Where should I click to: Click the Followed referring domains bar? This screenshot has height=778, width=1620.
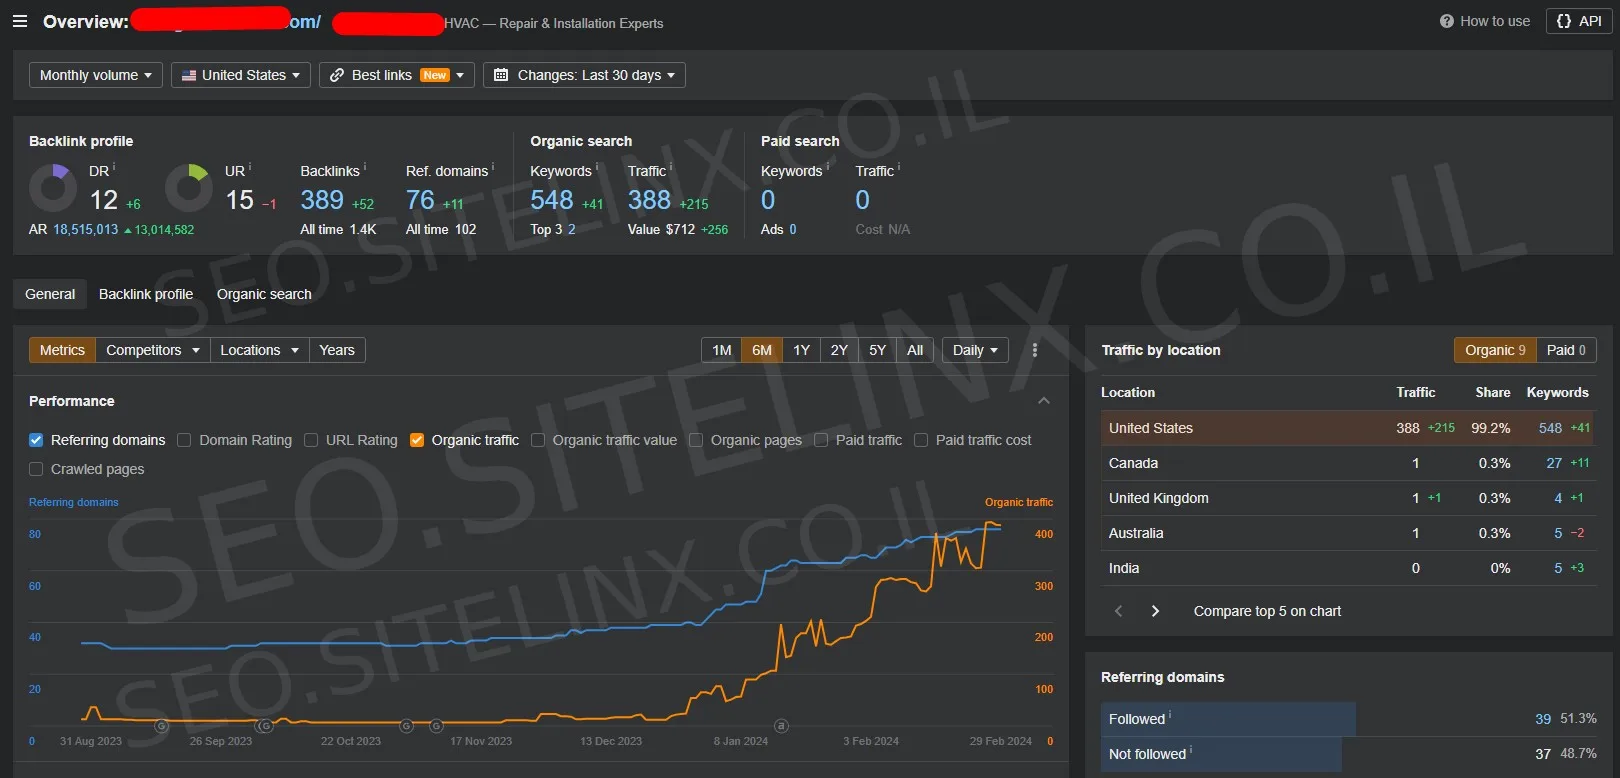point(1228,719)
